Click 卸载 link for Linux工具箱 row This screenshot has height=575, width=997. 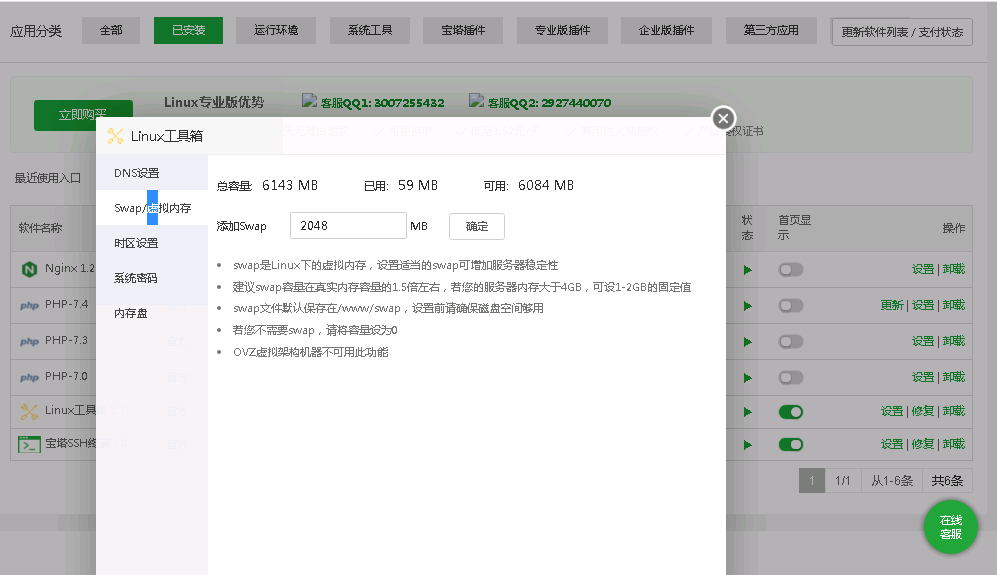pyautogui.click(x=954, y=412)
